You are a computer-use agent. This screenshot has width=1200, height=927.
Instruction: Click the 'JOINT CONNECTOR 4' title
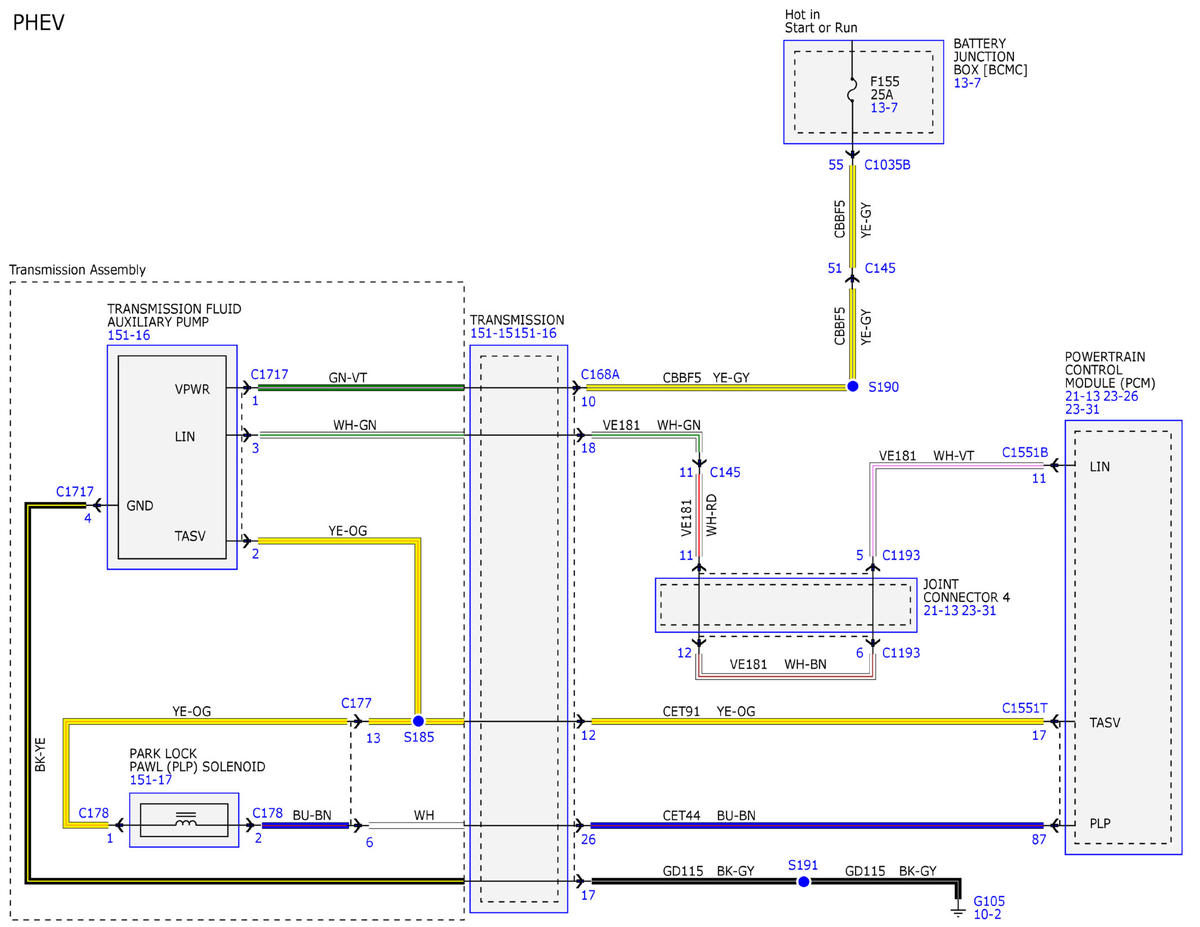pos(965,590)
